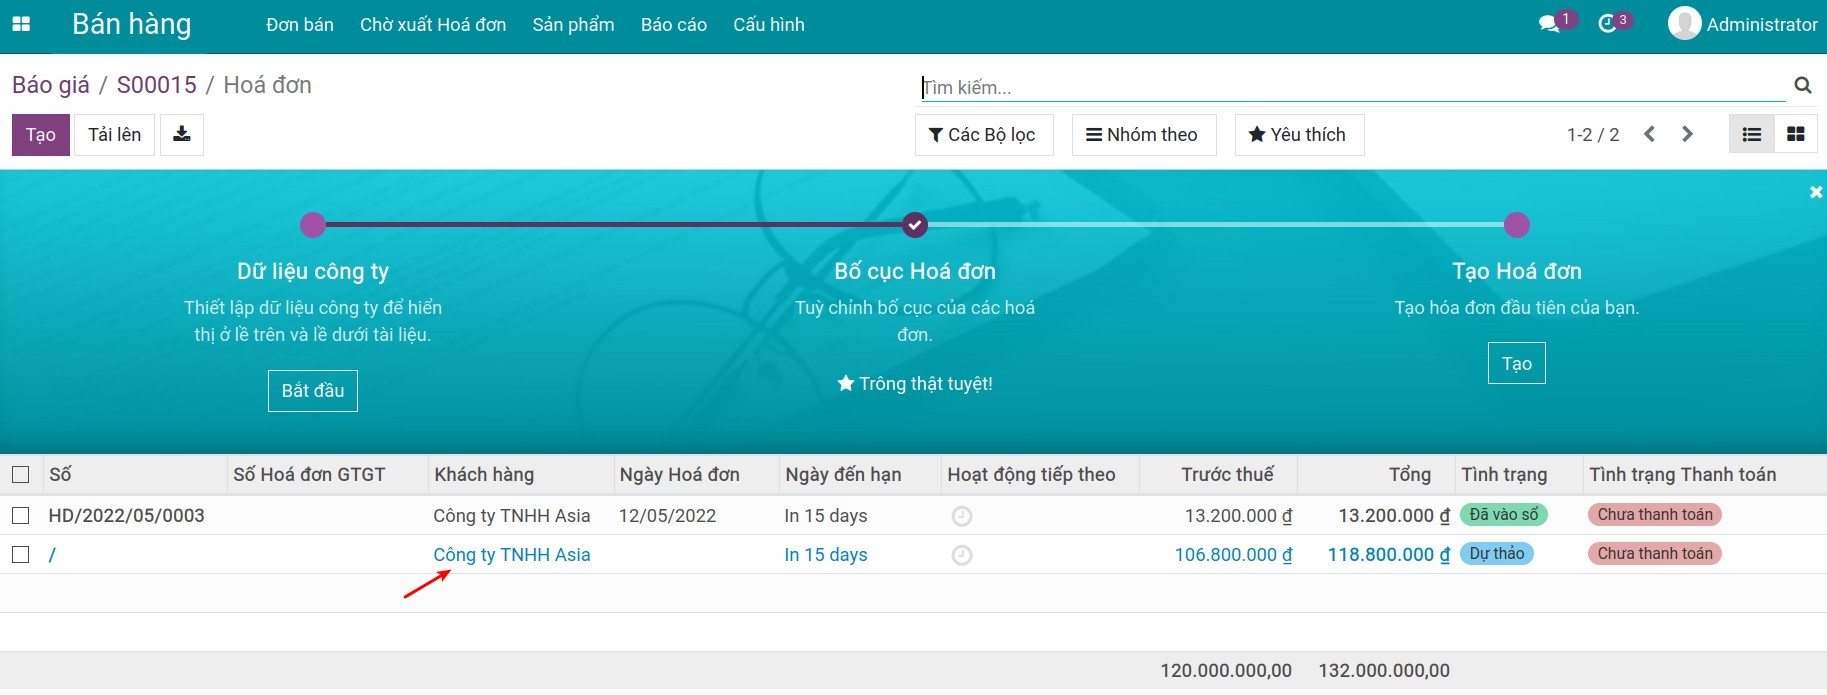The width and height of the screenshot is (1827, 695).
Task: Click the download export icon button
Action: point(182,134)
